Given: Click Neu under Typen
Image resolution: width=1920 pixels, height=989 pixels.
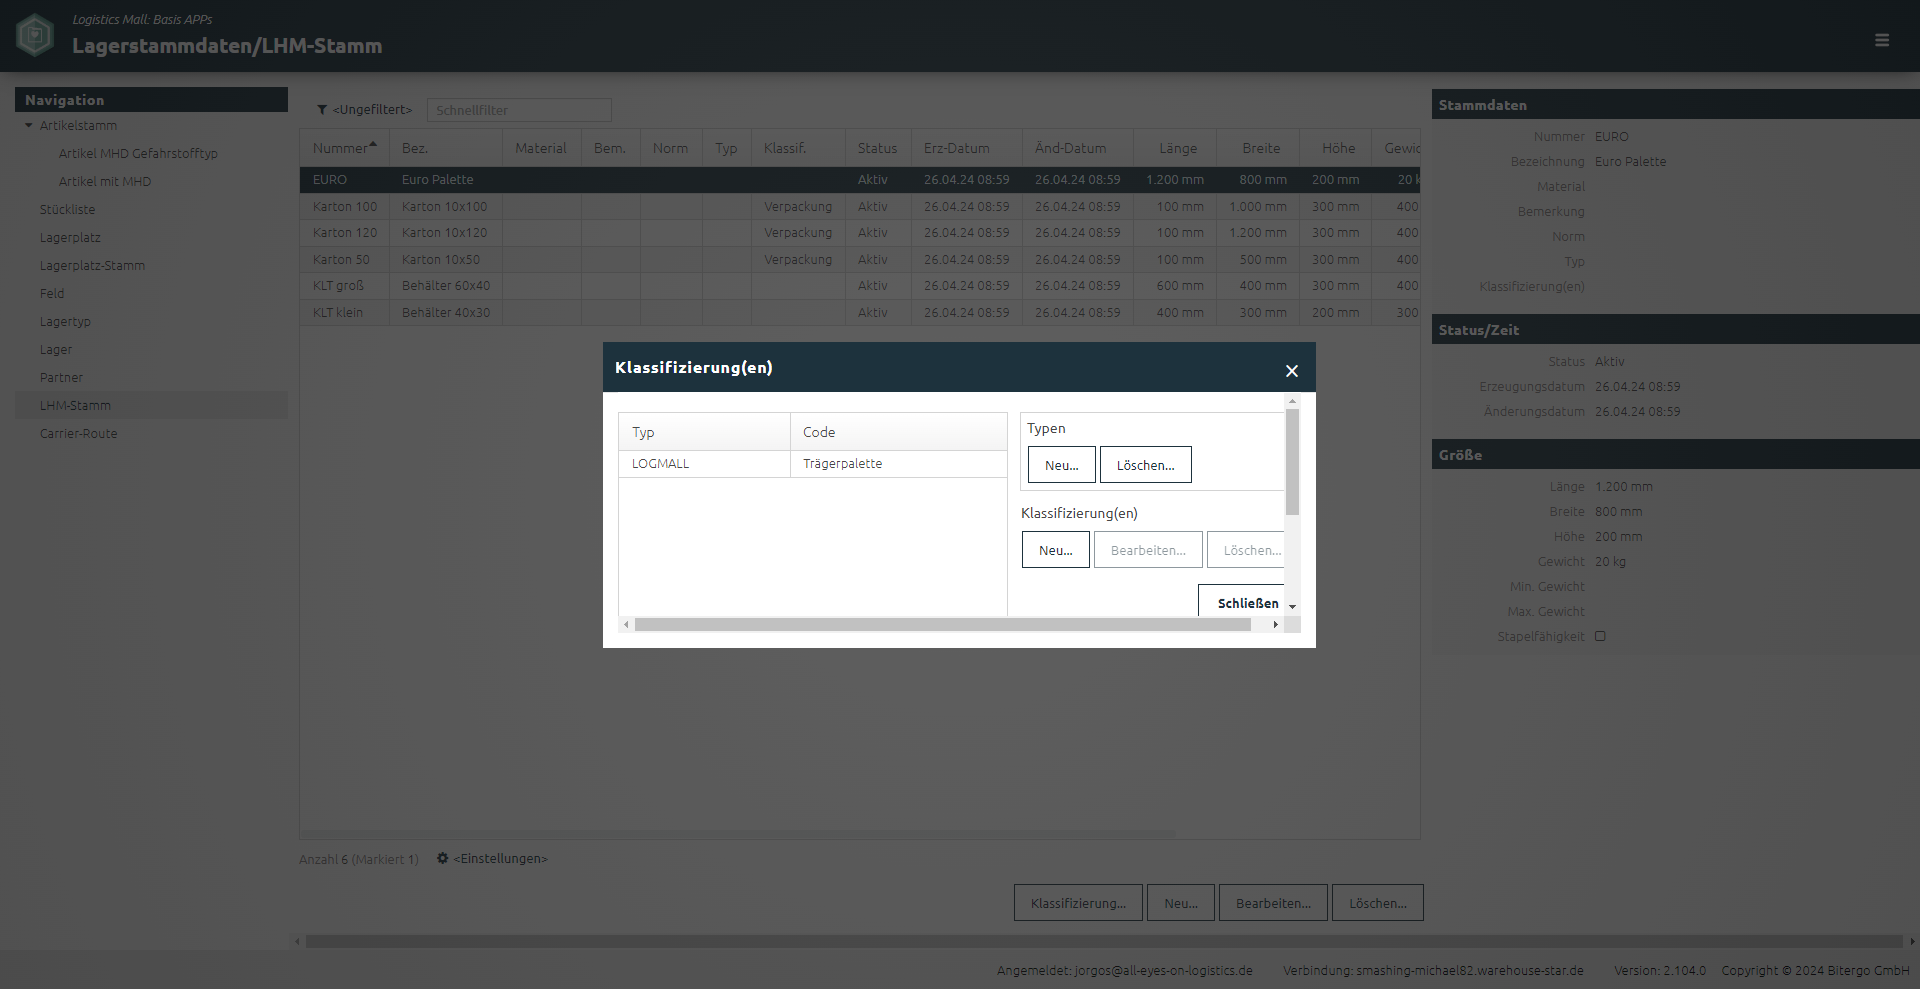Looking at the screenshot, I should [x=1061, y=465].
